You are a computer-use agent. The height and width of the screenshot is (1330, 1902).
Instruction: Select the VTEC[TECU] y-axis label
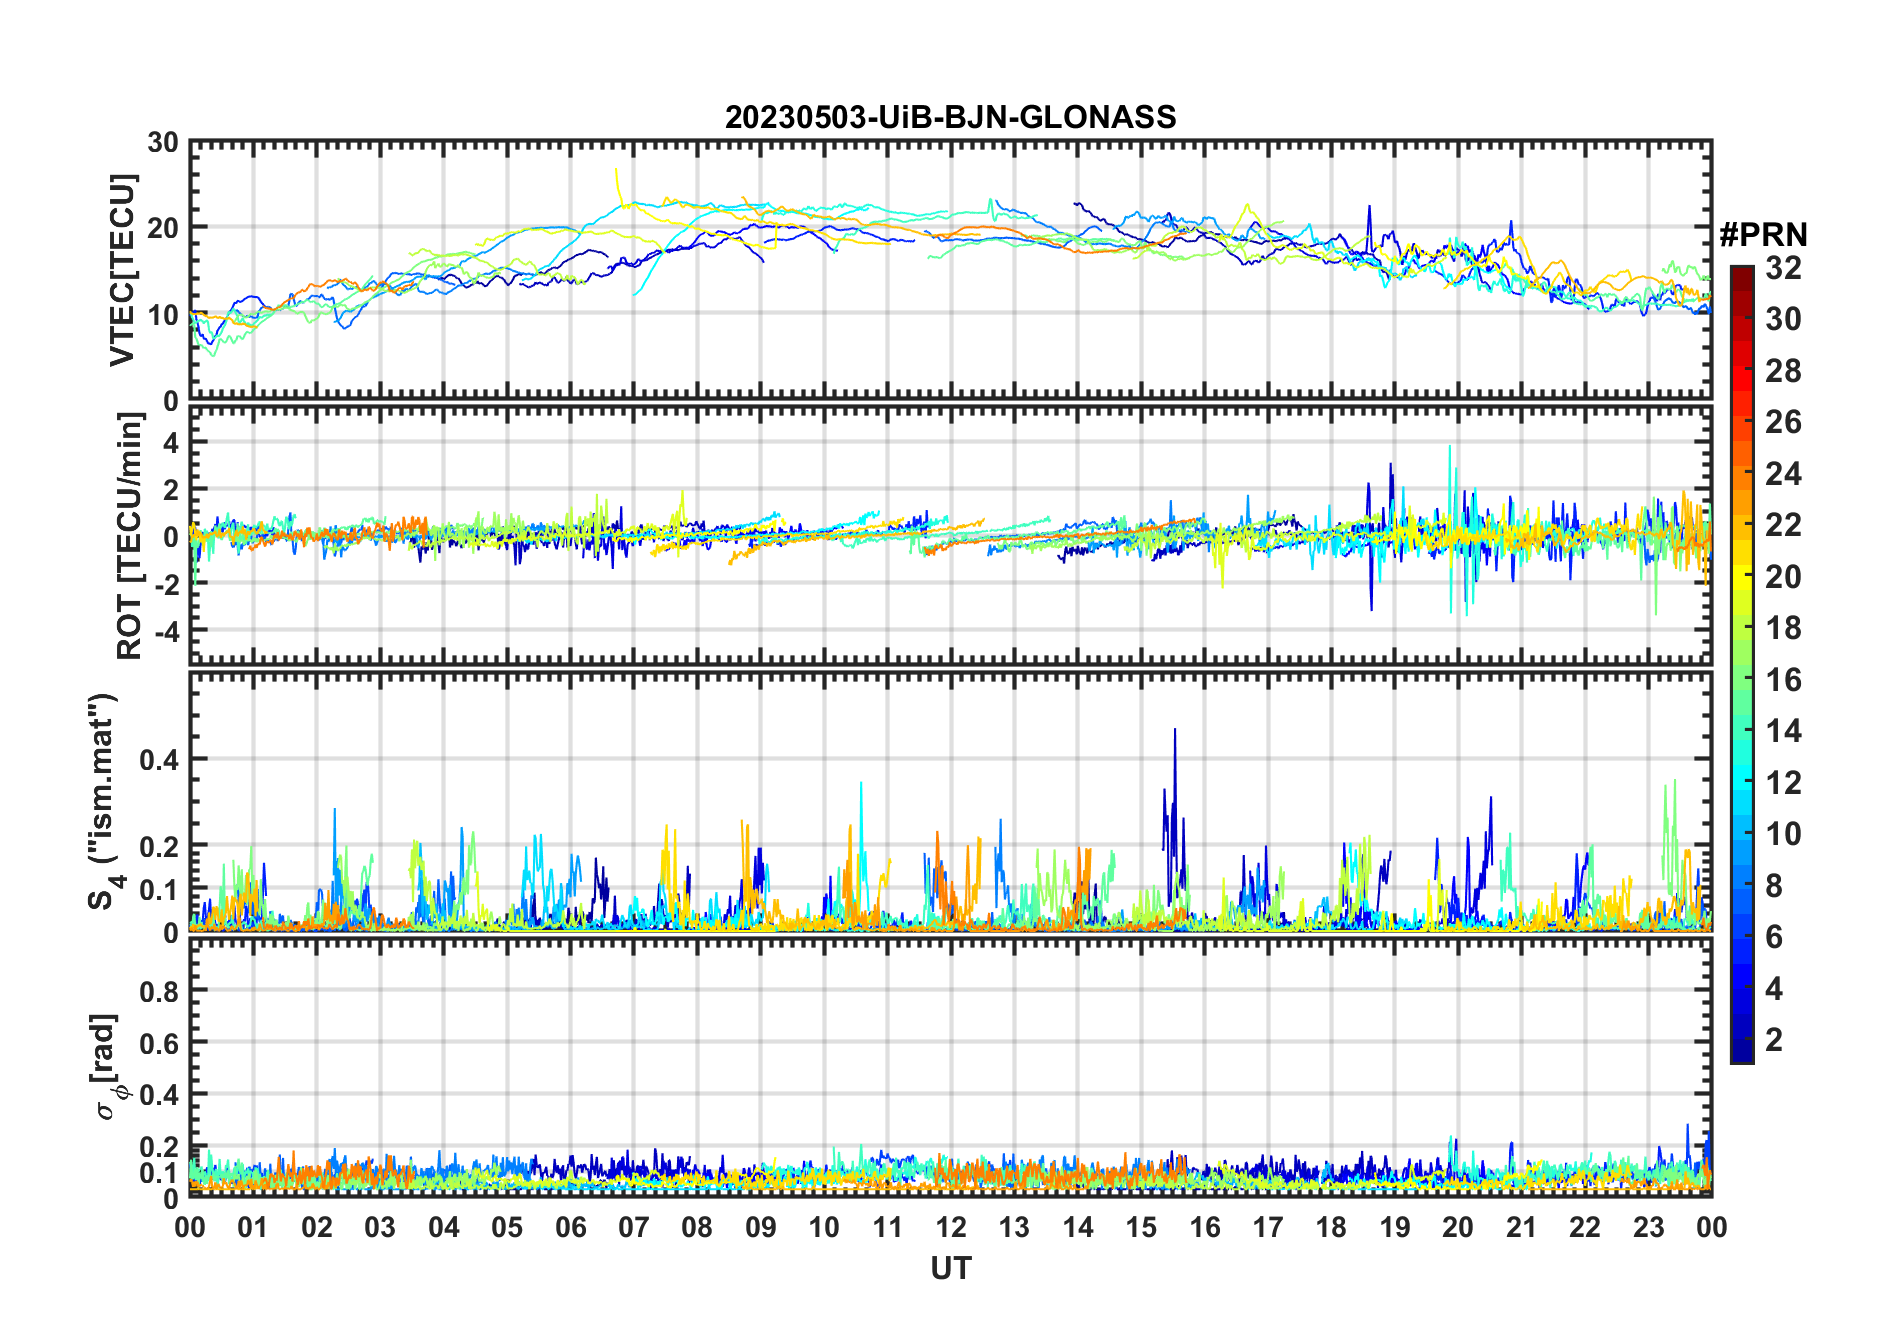coord(122,270)
